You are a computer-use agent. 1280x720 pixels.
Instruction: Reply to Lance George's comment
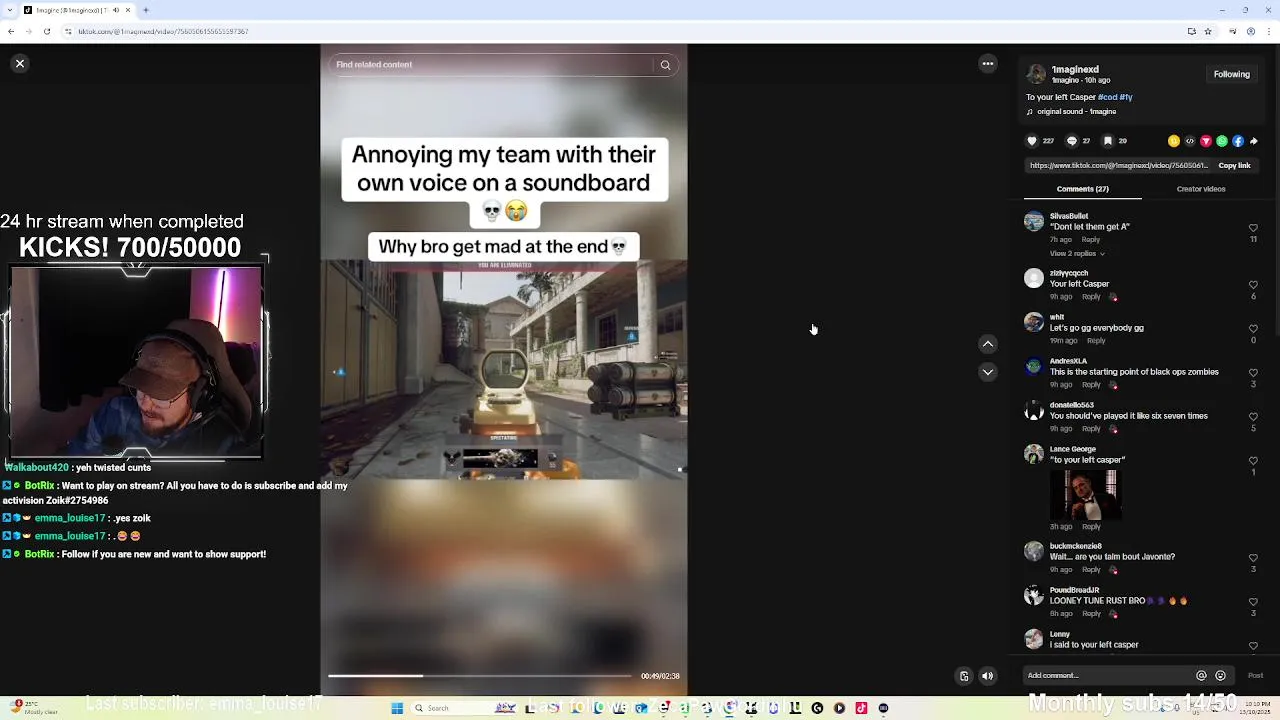coord(1091,527)
